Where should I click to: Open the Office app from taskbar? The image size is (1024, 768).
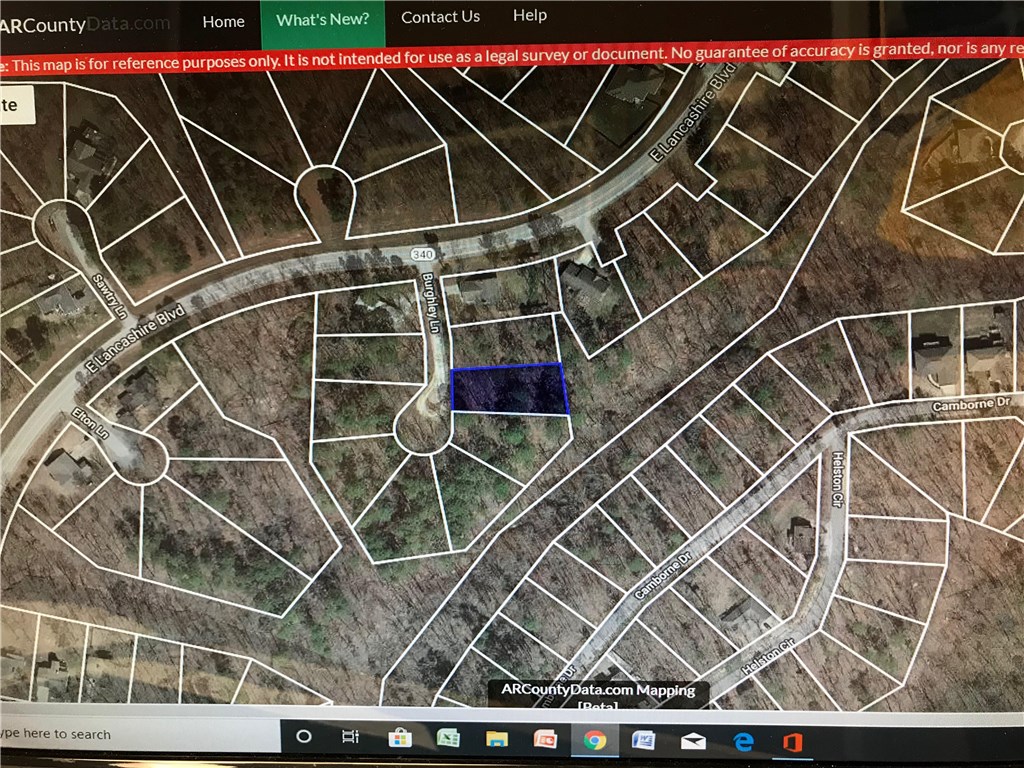click(x=792, y=743)
